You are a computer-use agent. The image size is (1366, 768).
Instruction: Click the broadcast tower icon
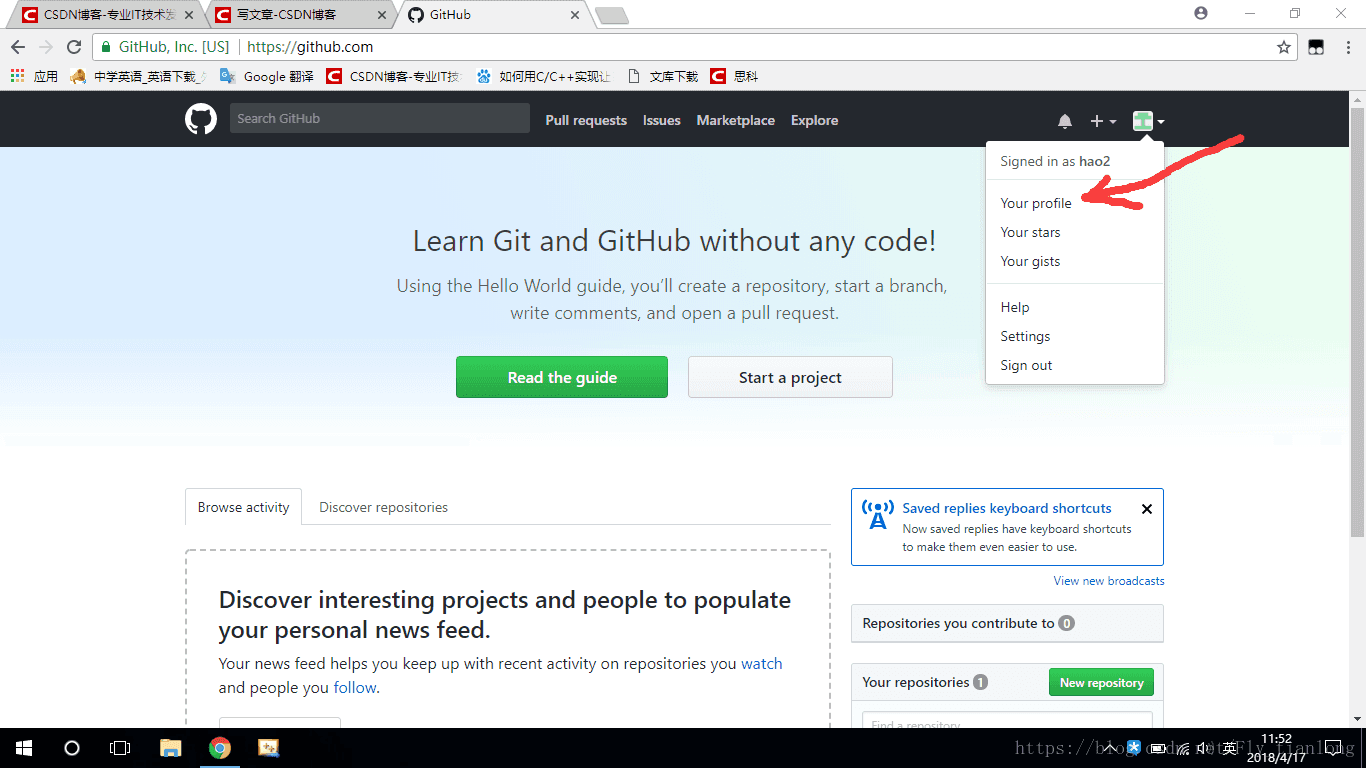click(878, 515)
